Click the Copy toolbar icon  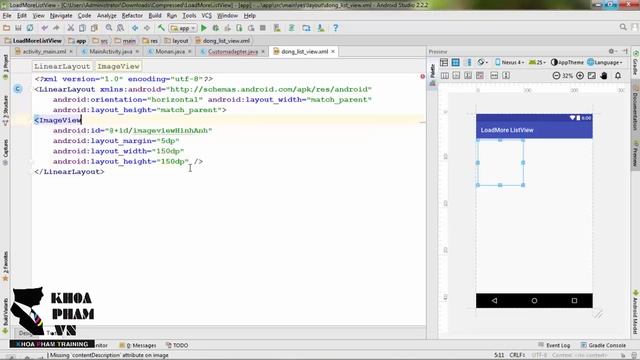pos(82,28)
